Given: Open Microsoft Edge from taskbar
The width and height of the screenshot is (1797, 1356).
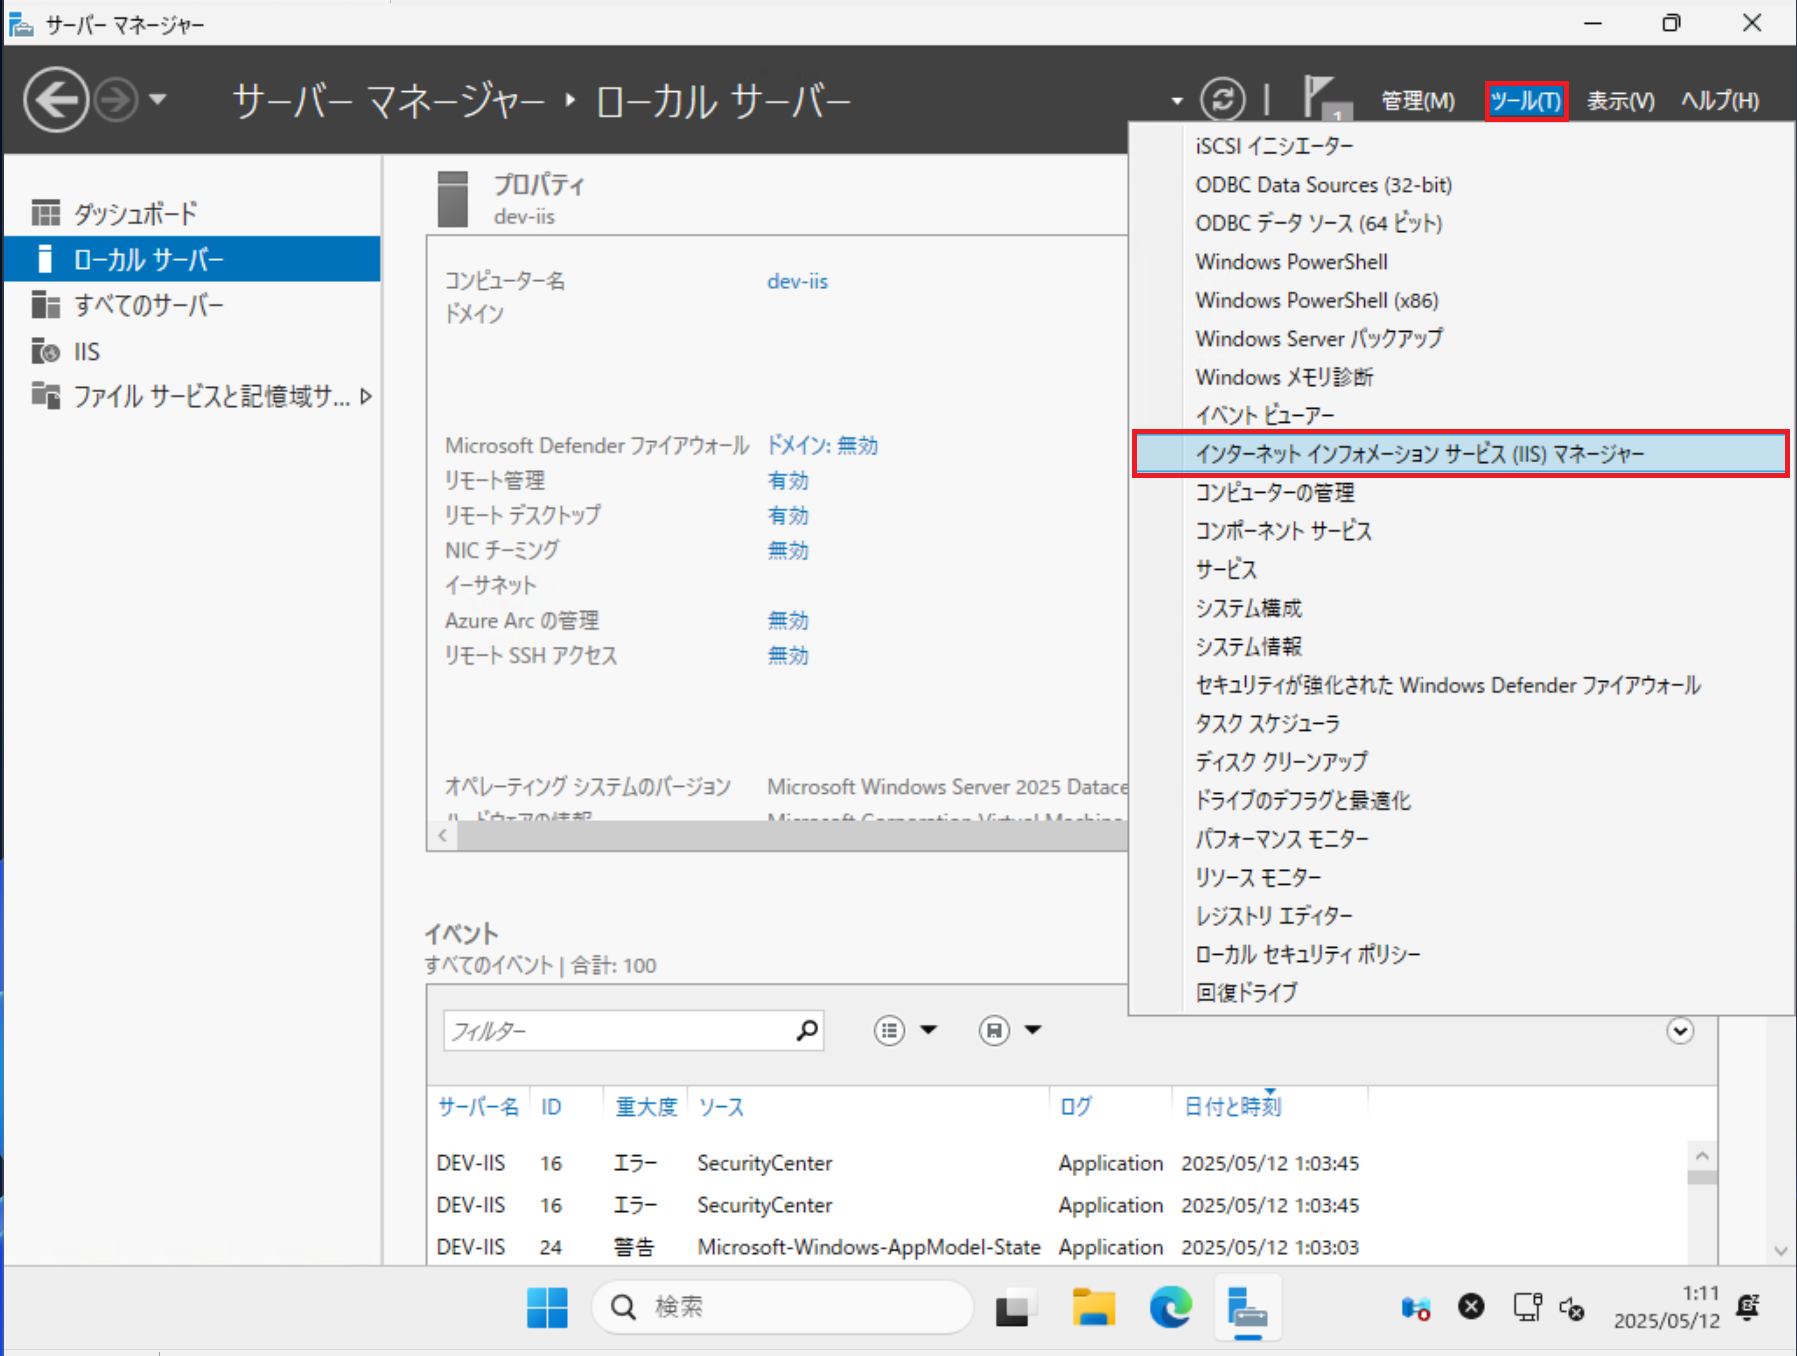Looking at the screenshot, I should pos(1170,1307).
